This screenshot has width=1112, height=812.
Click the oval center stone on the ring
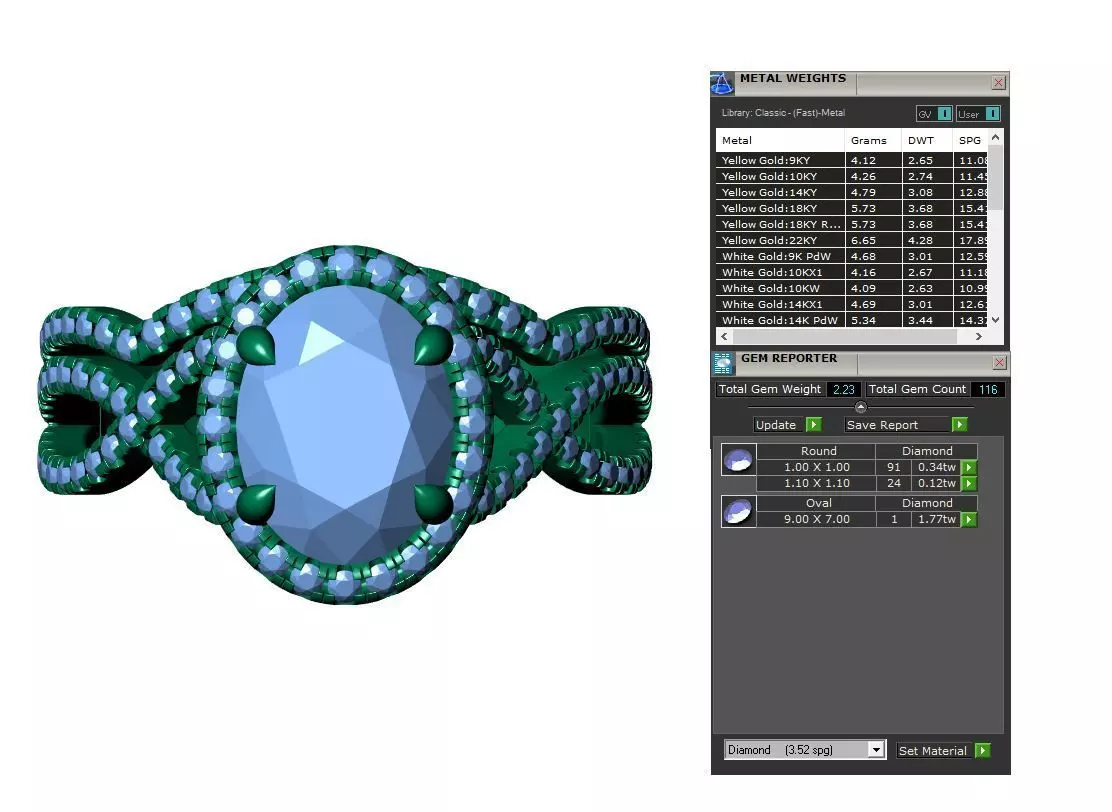tap(344, 426)
